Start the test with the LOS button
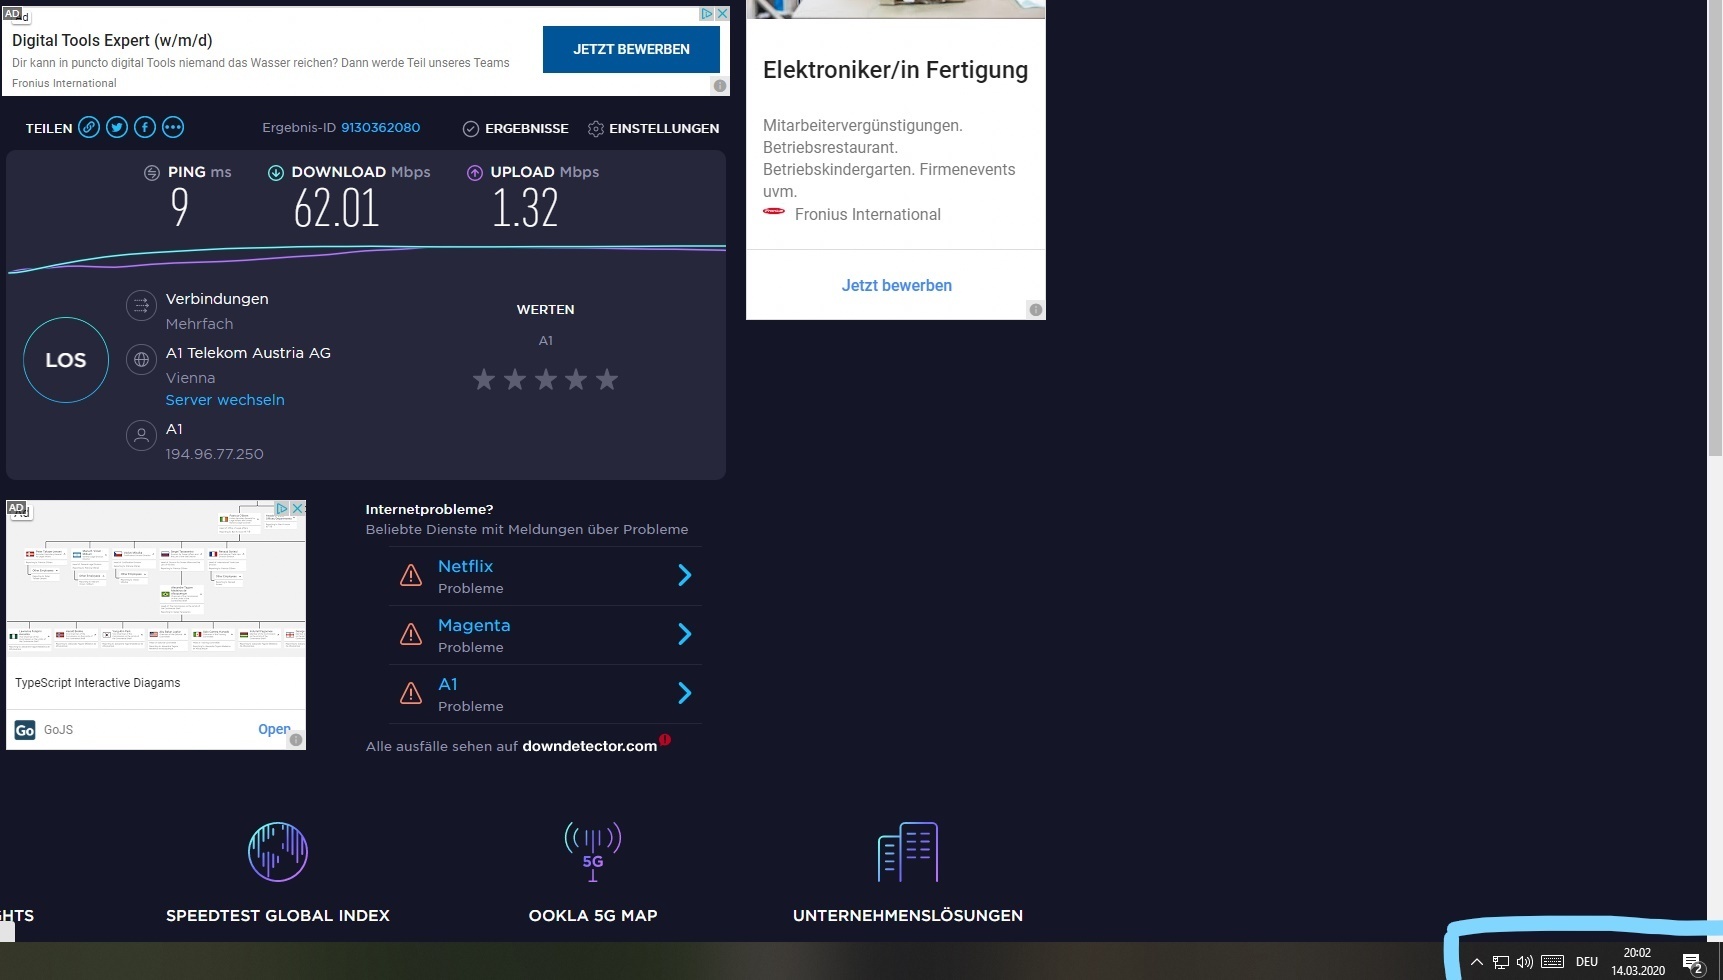The width and height of the screenshot is (1723, 980). [x=66, y=360]
